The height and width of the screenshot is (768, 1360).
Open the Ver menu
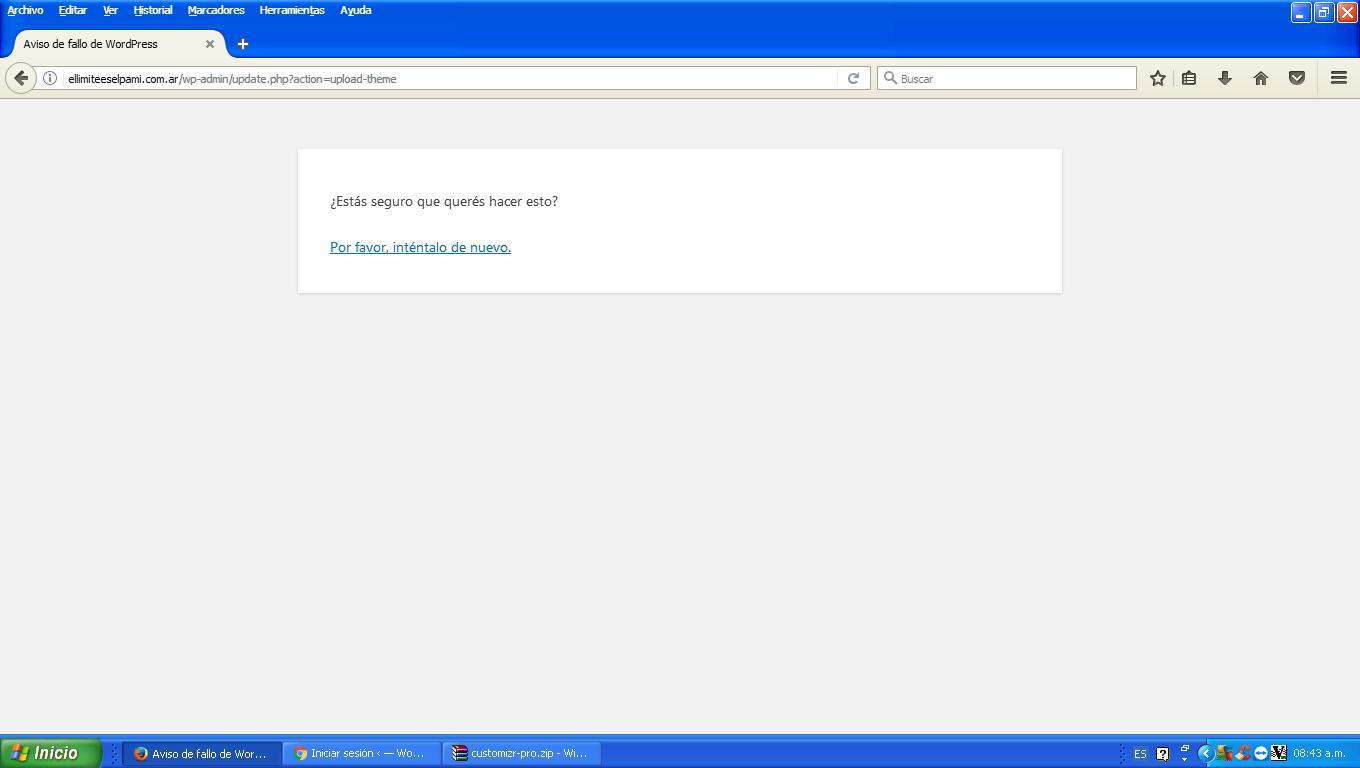pos(110,10)
